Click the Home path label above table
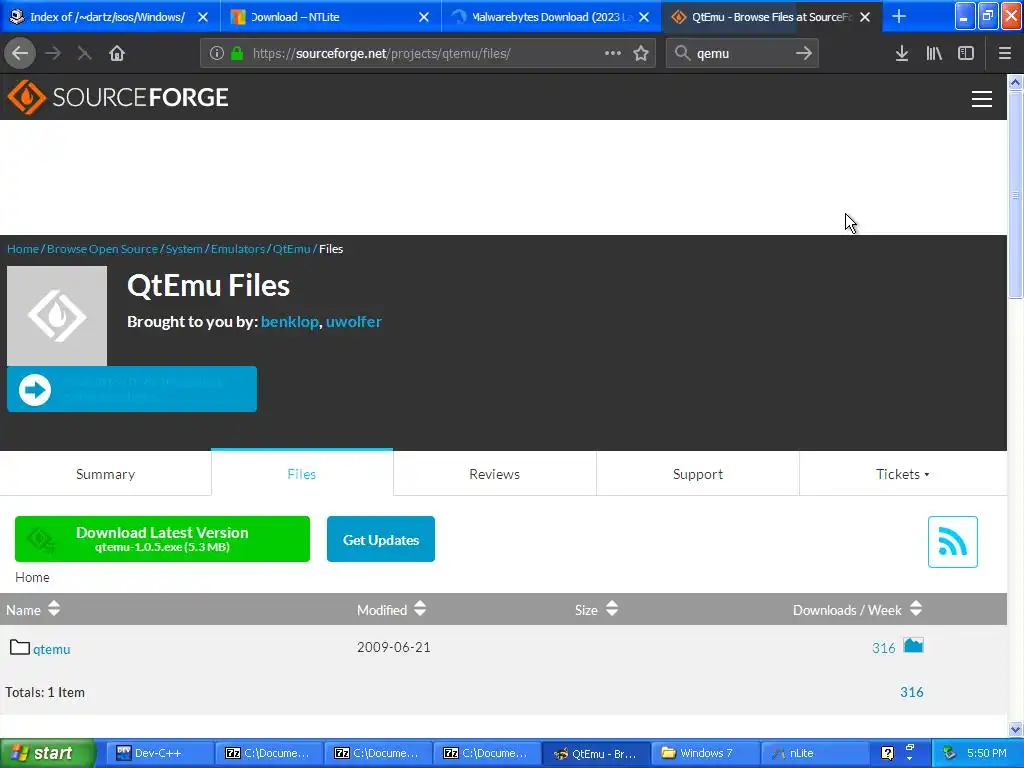This screenshot has width=1024, height=768. (32, 577)
